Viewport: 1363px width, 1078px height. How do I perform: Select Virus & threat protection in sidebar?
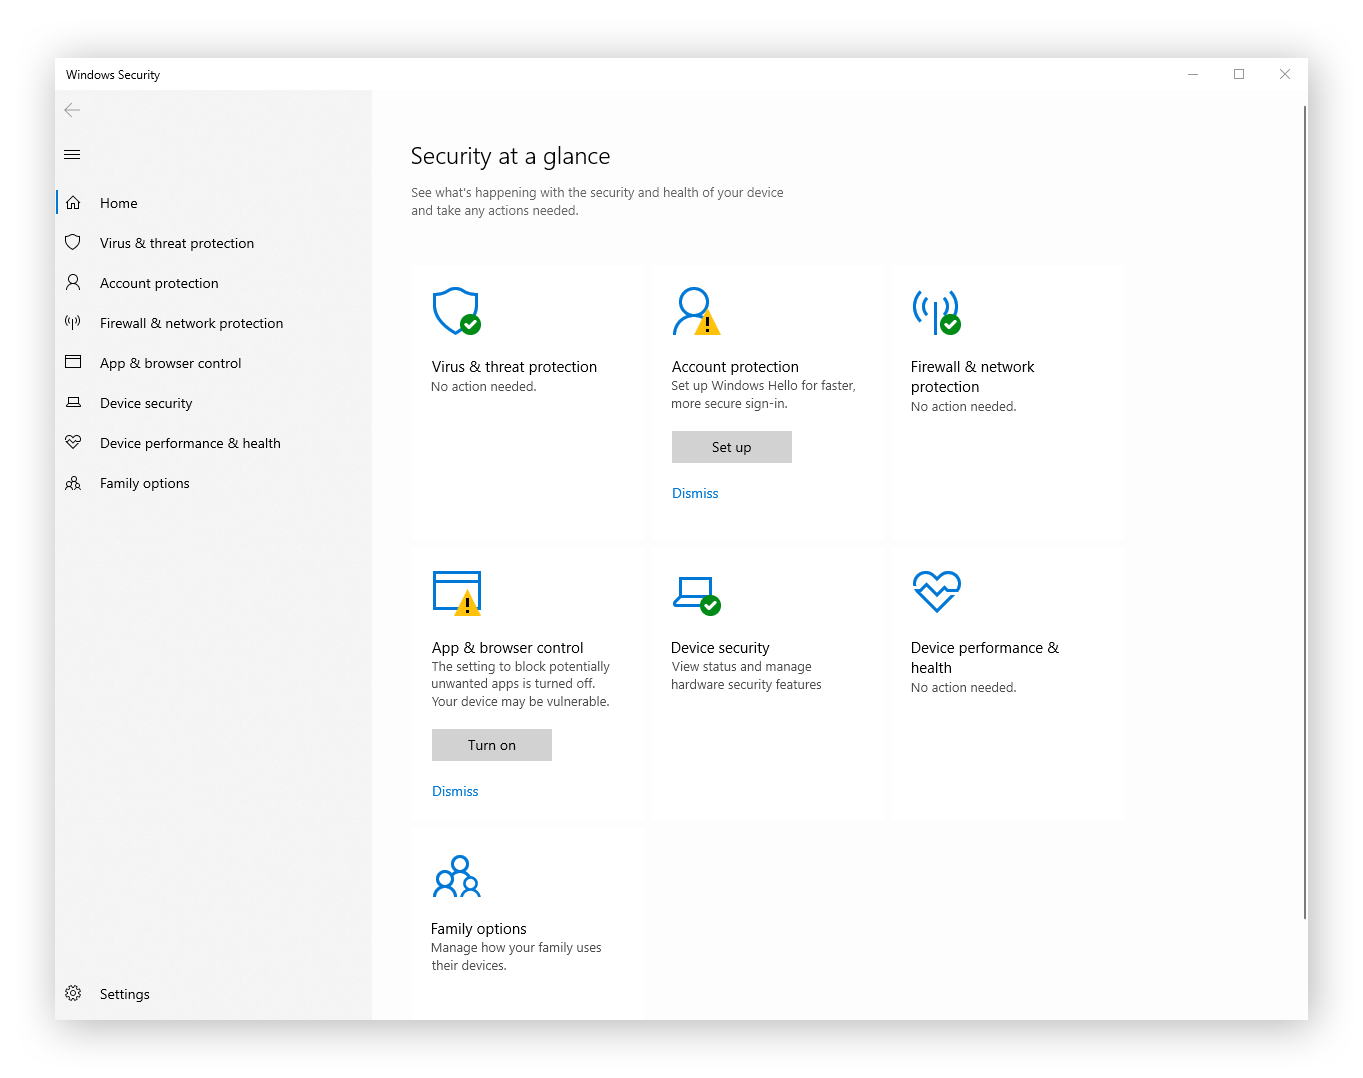[214, 243]
